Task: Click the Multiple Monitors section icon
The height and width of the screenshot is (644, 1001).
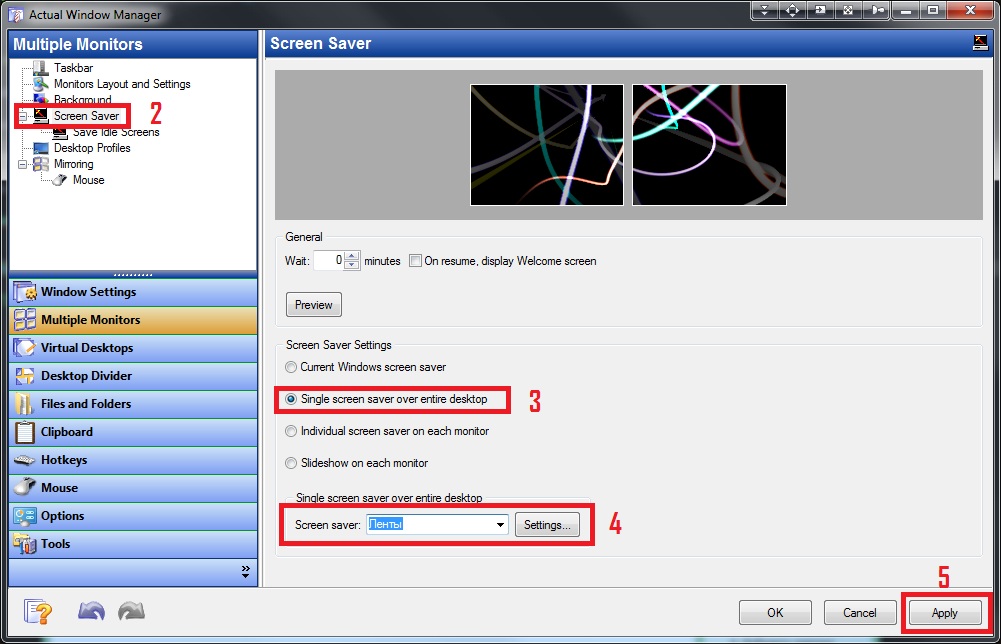Action: [x=26, y=320]
